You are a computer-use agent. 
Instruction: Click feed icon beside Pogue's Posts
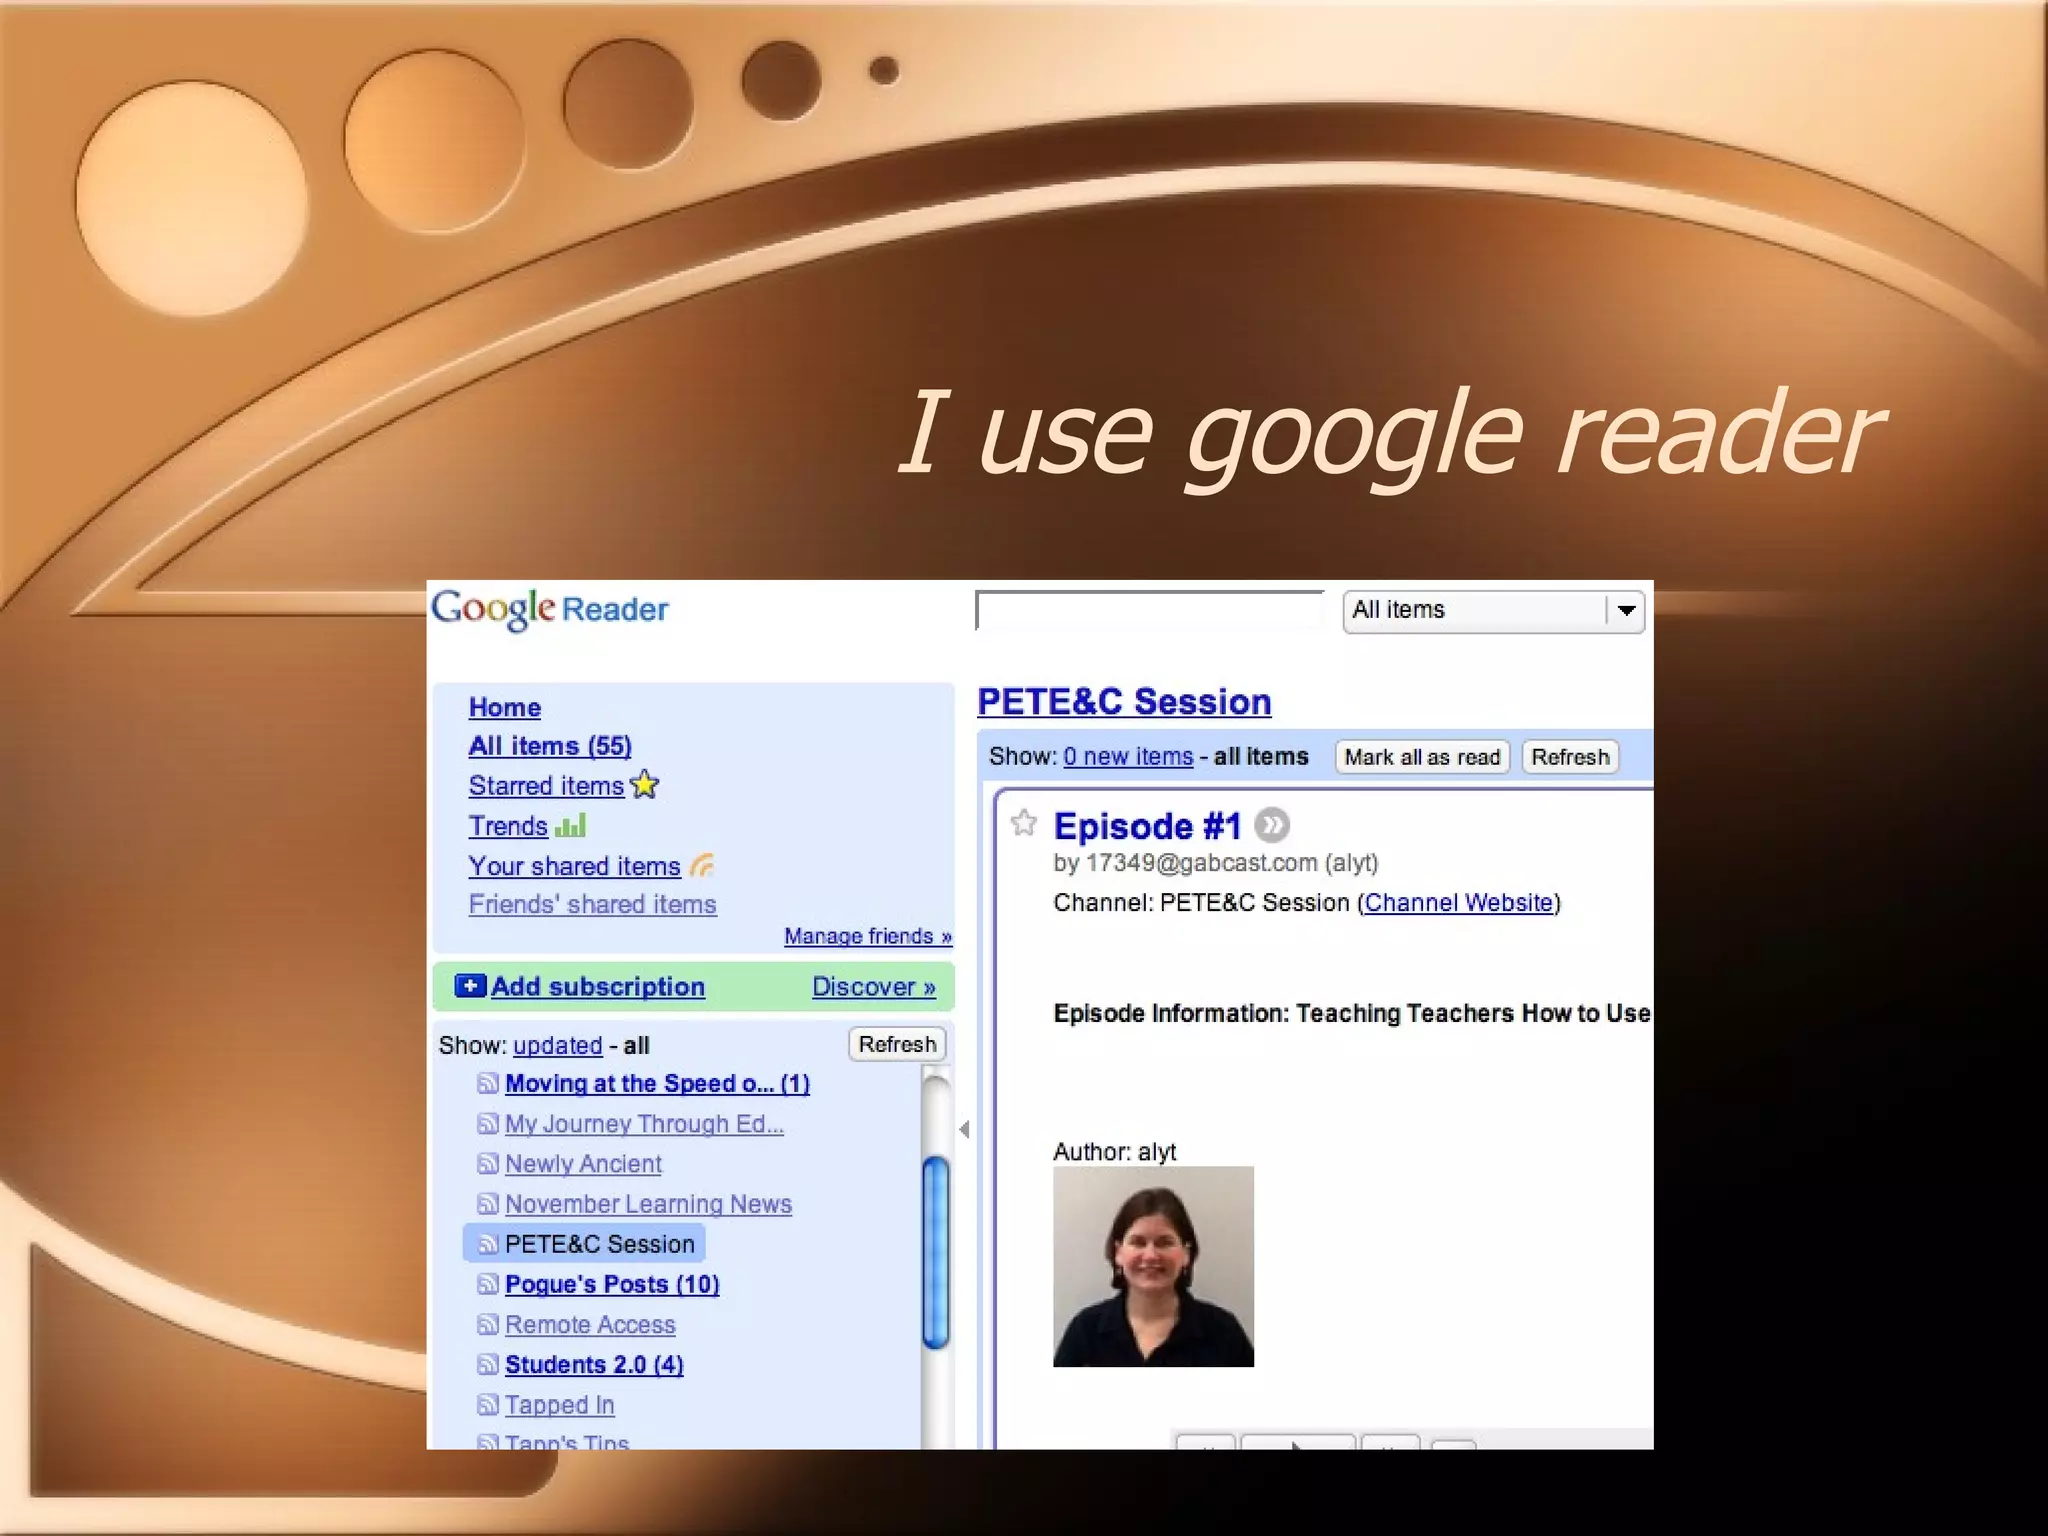[488, 1283]
